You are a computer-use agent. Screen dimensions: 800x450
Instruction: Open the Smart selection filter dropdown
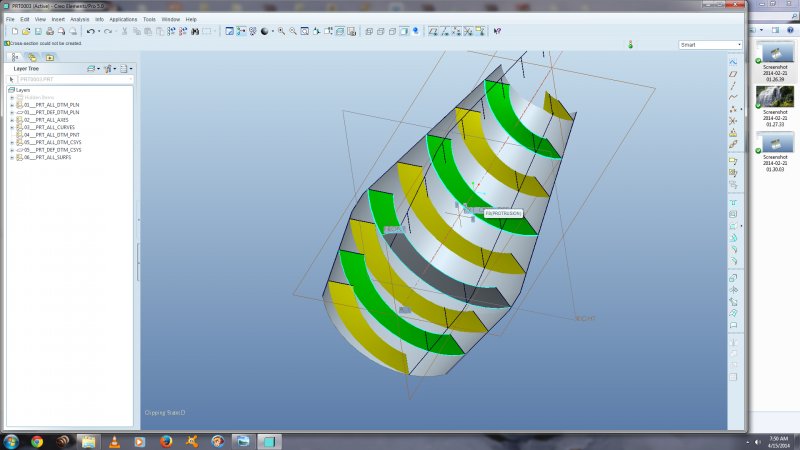click(x=739, y=45)
